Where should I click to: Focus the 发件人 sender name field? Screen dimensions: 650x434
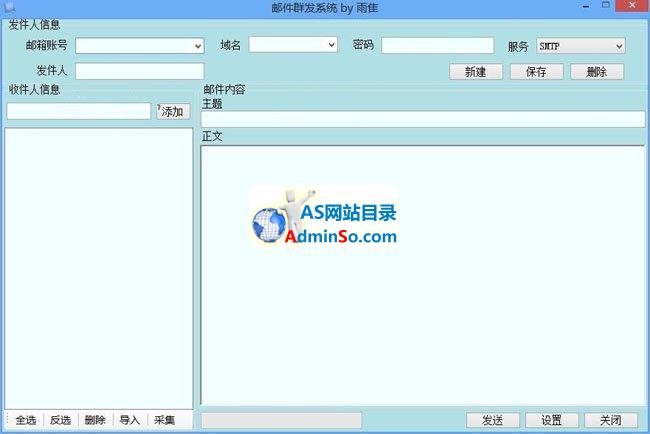click(140, 71)
